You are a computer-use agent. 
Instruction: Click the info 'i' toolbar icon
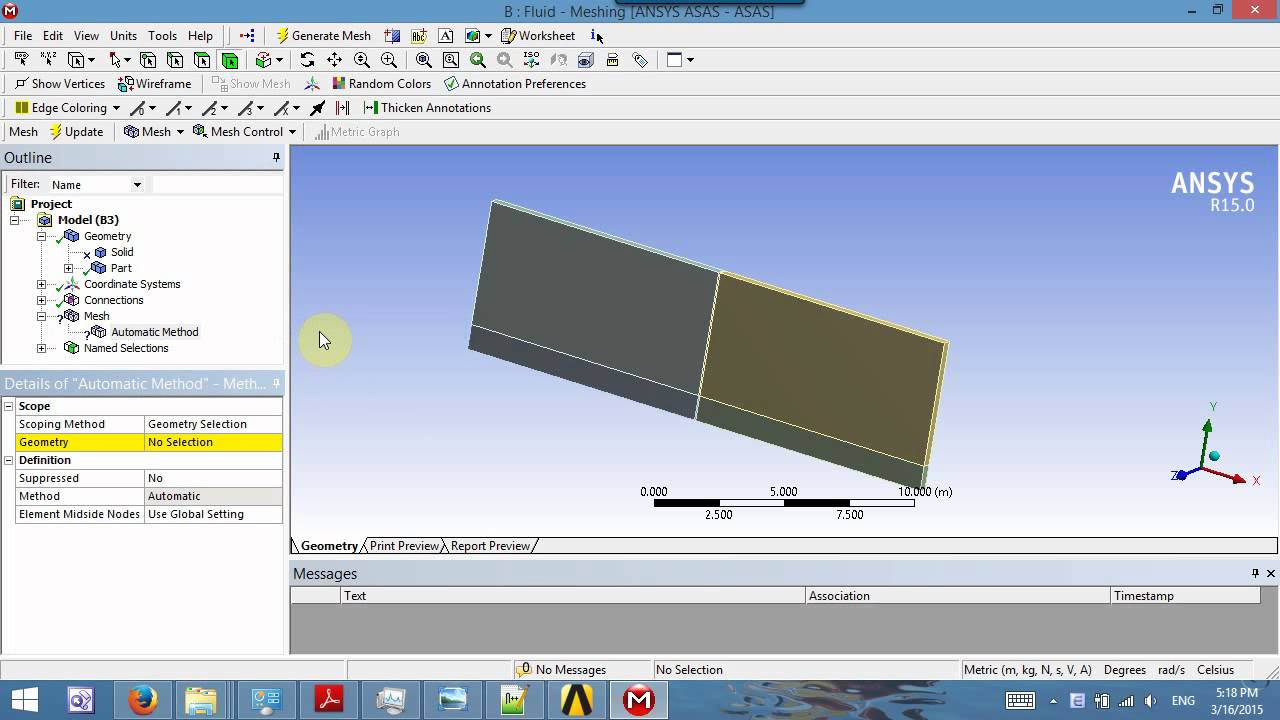596,35
